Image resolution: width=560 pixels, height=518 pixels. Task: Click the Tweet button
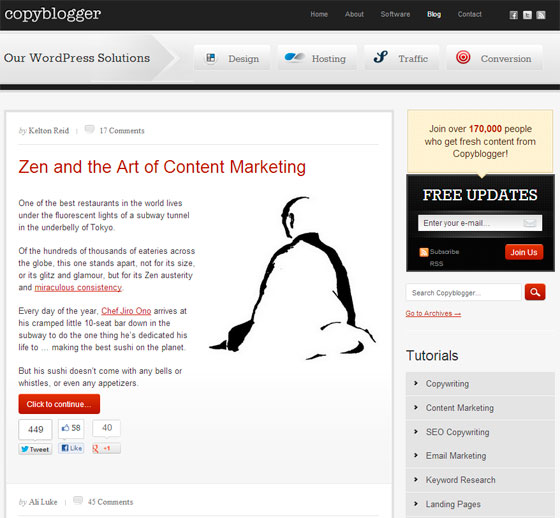(x=35, y=449)
